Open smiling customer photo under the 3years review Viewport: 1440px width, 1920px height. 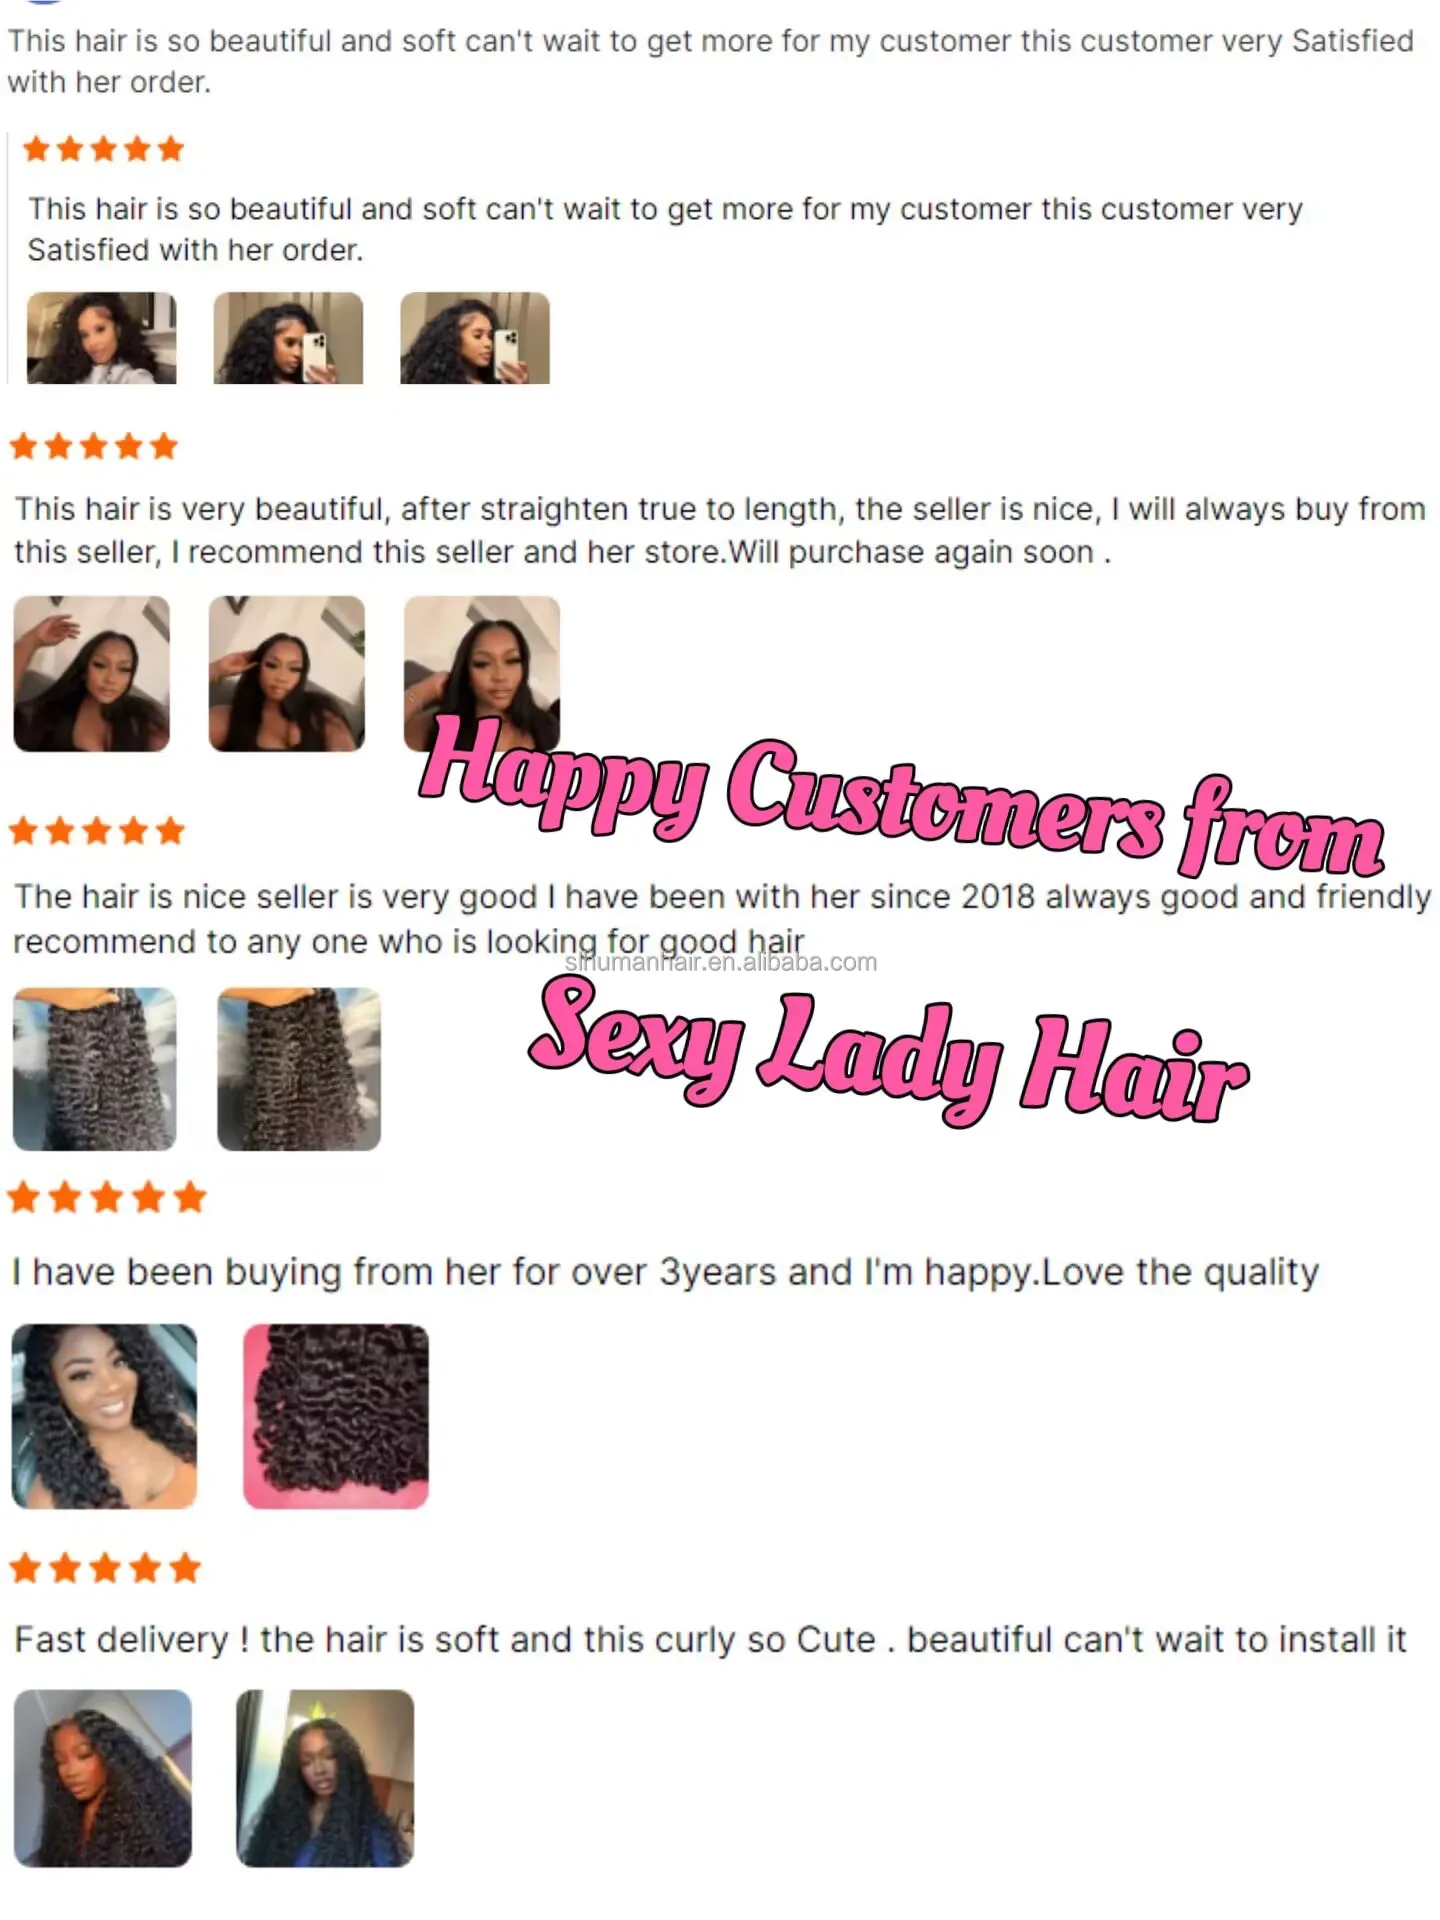(104, 1416)
